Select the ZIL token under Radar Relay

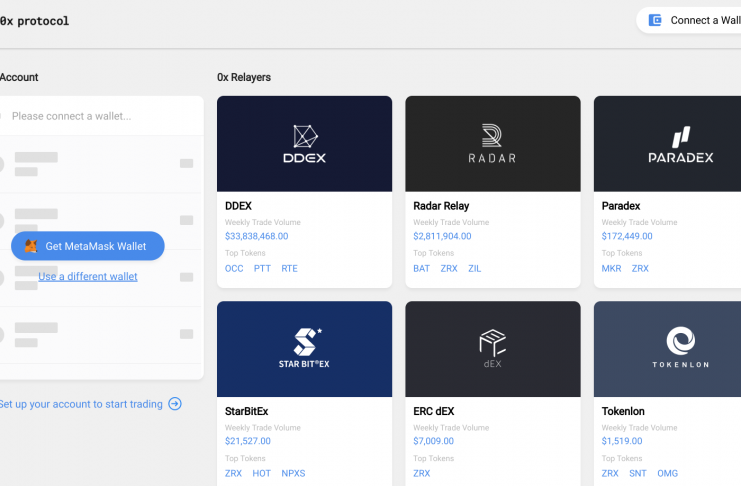tap(474, 269)
